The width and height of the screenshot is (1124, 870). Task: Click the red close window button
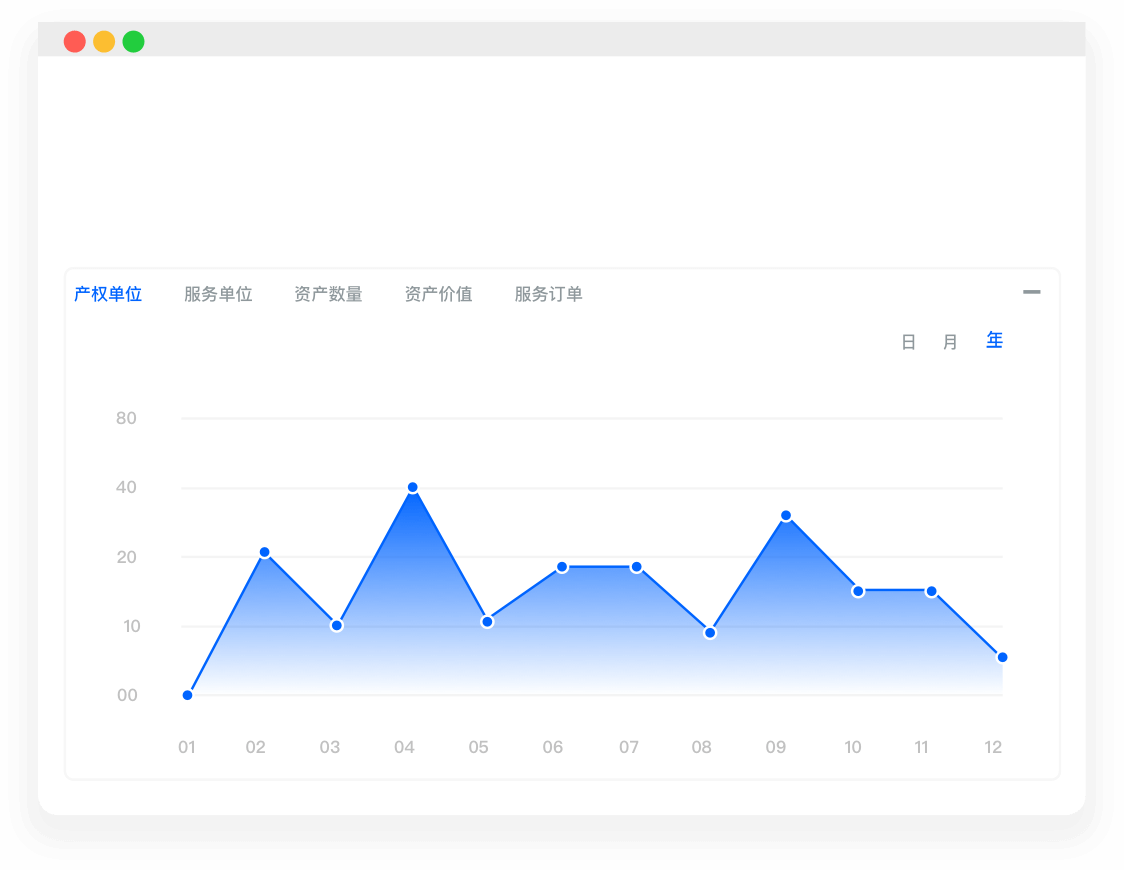pos(75,42)
